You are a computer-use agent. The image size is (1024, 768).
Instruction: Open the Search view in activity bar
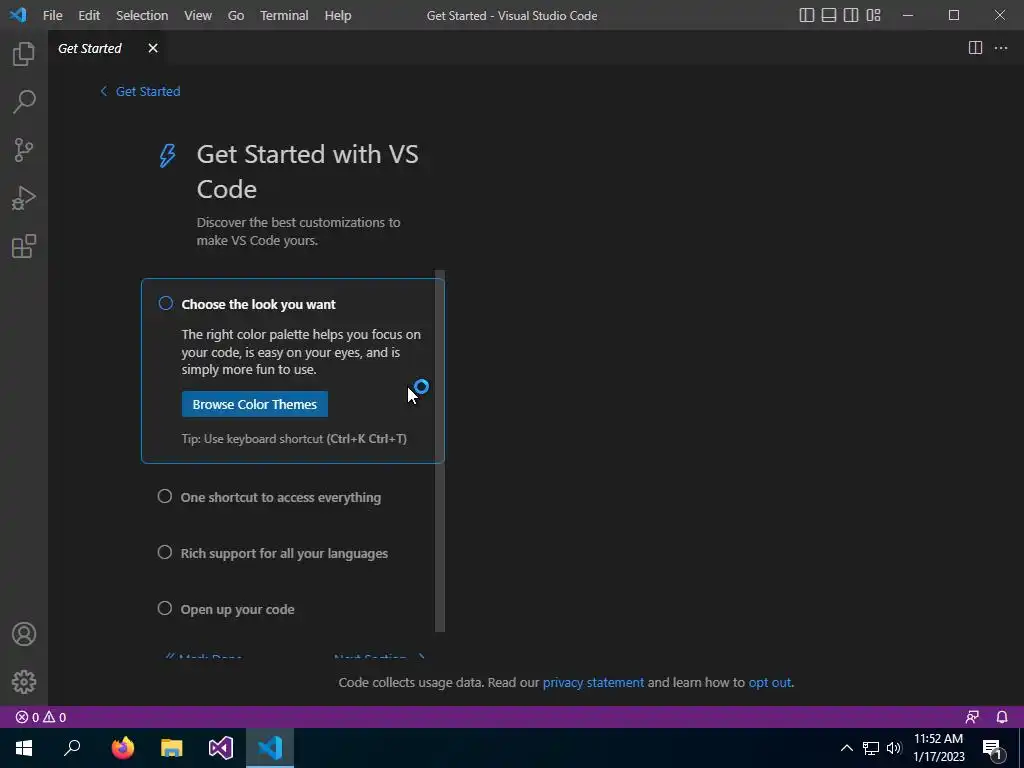pyautogui.click(x=24, y=102)
